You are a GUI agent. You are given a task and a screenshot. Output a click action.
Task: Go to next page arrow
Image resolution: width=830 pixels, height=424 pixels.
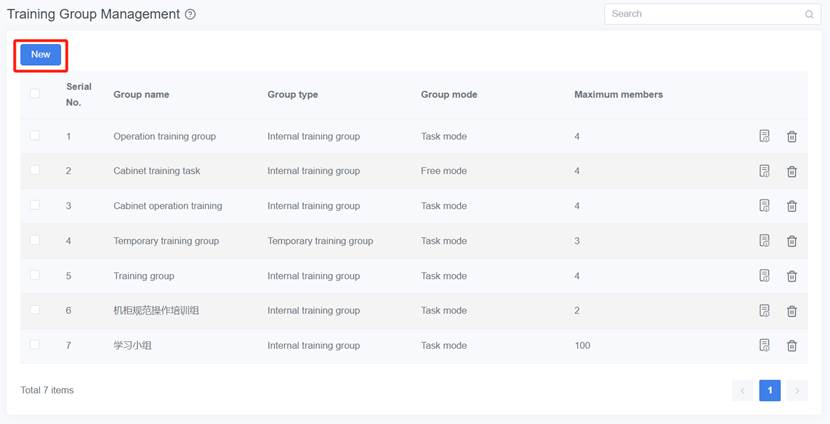point(796,391)
